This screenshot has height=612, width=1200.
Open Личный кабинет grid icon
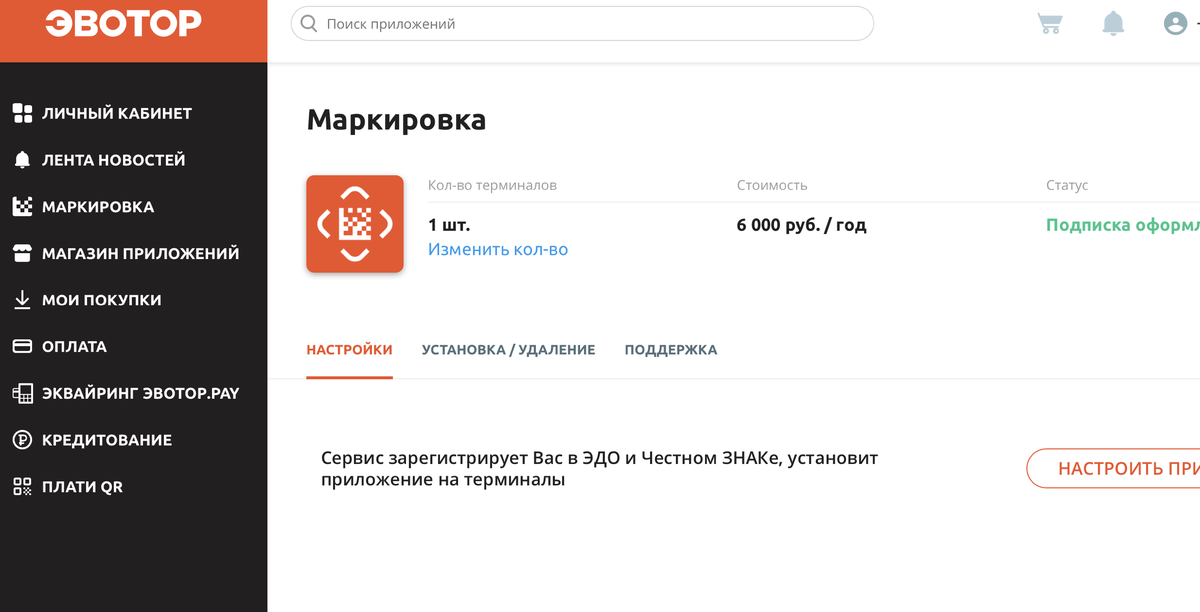point(22,113)
